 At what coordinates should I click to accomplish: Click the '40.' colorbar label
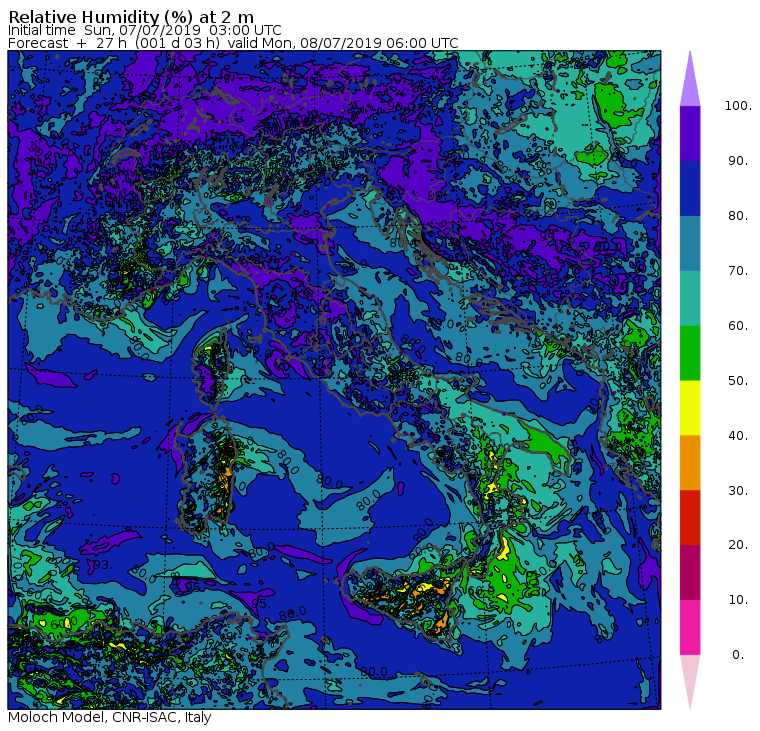coord(738,435)
